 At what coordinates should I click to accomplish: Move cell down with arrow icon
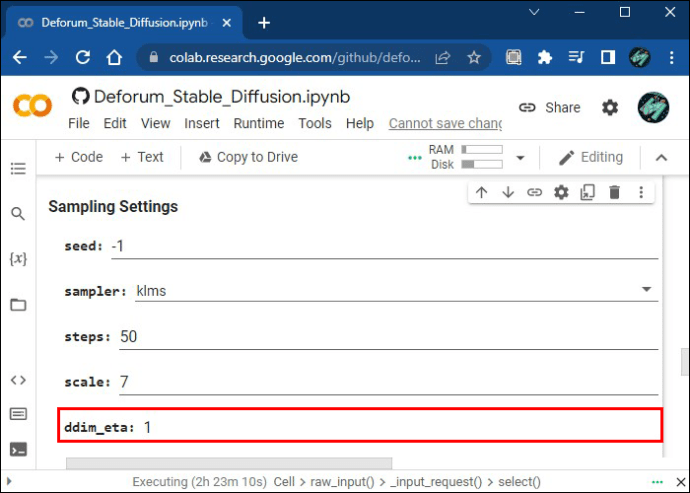coord(508,192)
